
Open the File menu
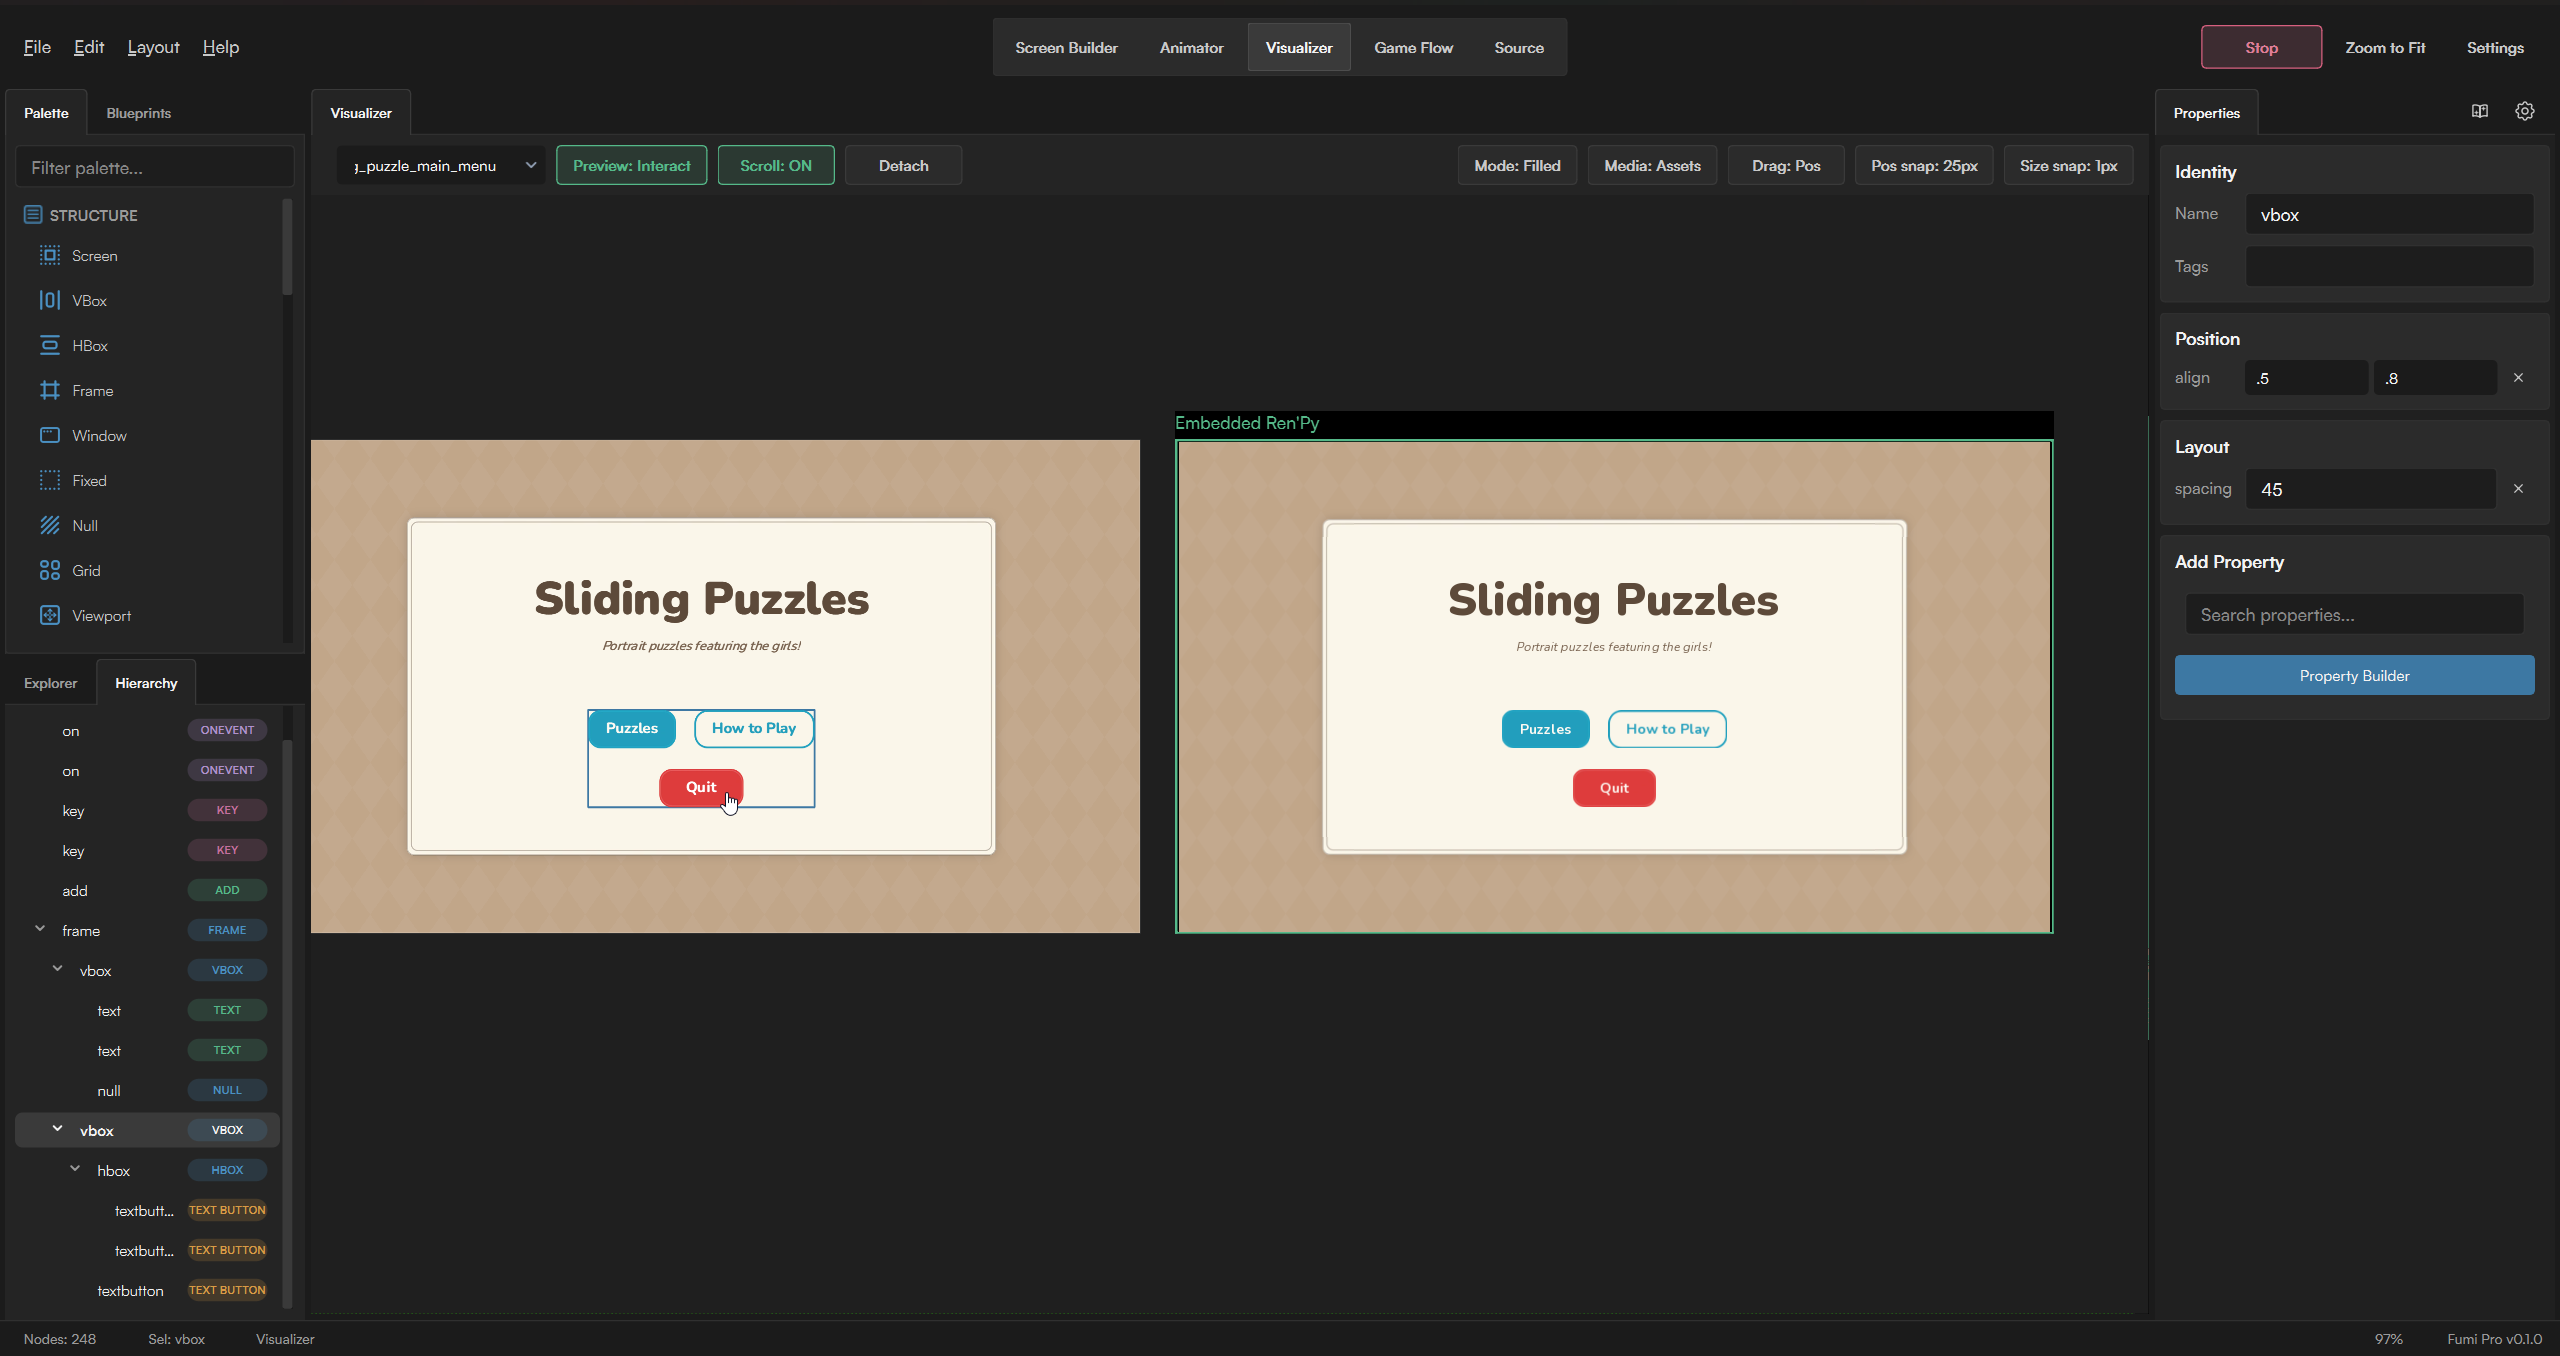37,47
